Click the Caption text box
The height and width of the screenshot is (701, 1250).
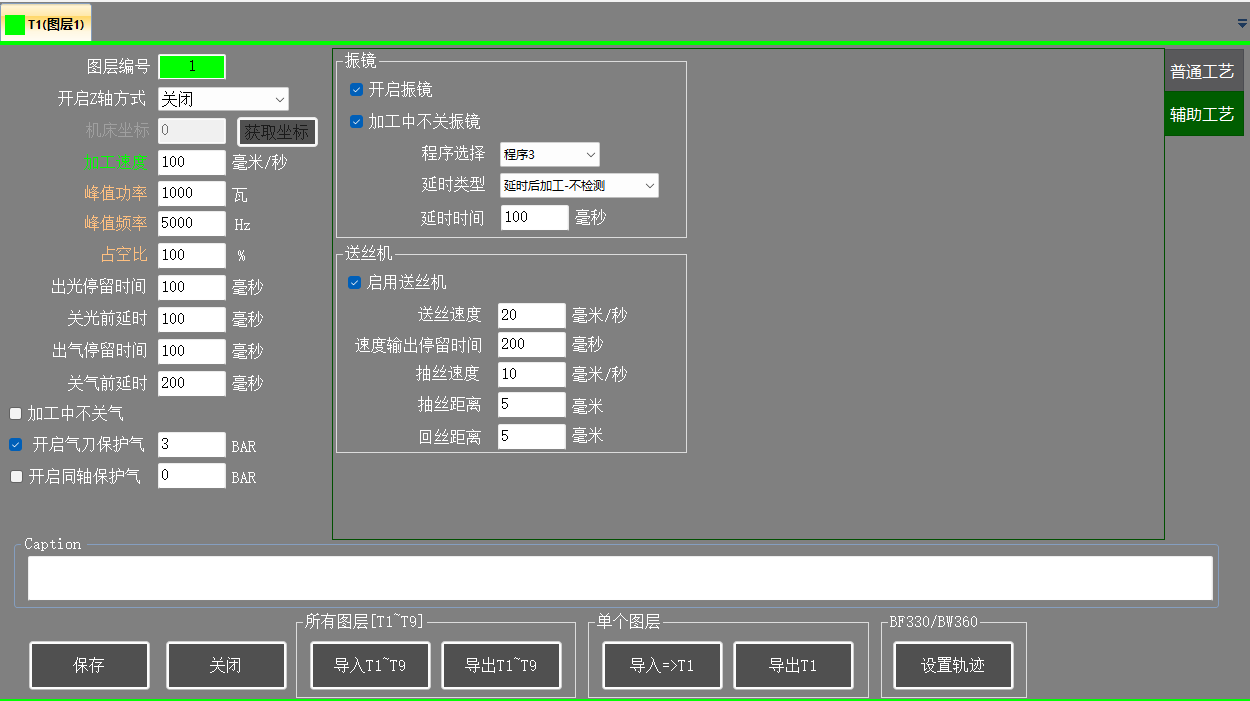pos(620,578)
